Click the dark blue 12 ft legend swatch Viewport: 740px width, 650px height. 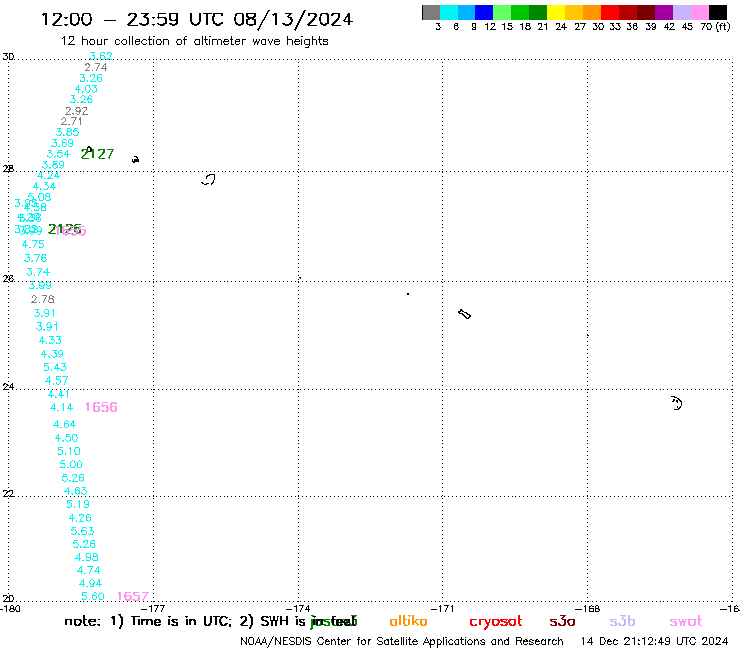coord(484,12)
